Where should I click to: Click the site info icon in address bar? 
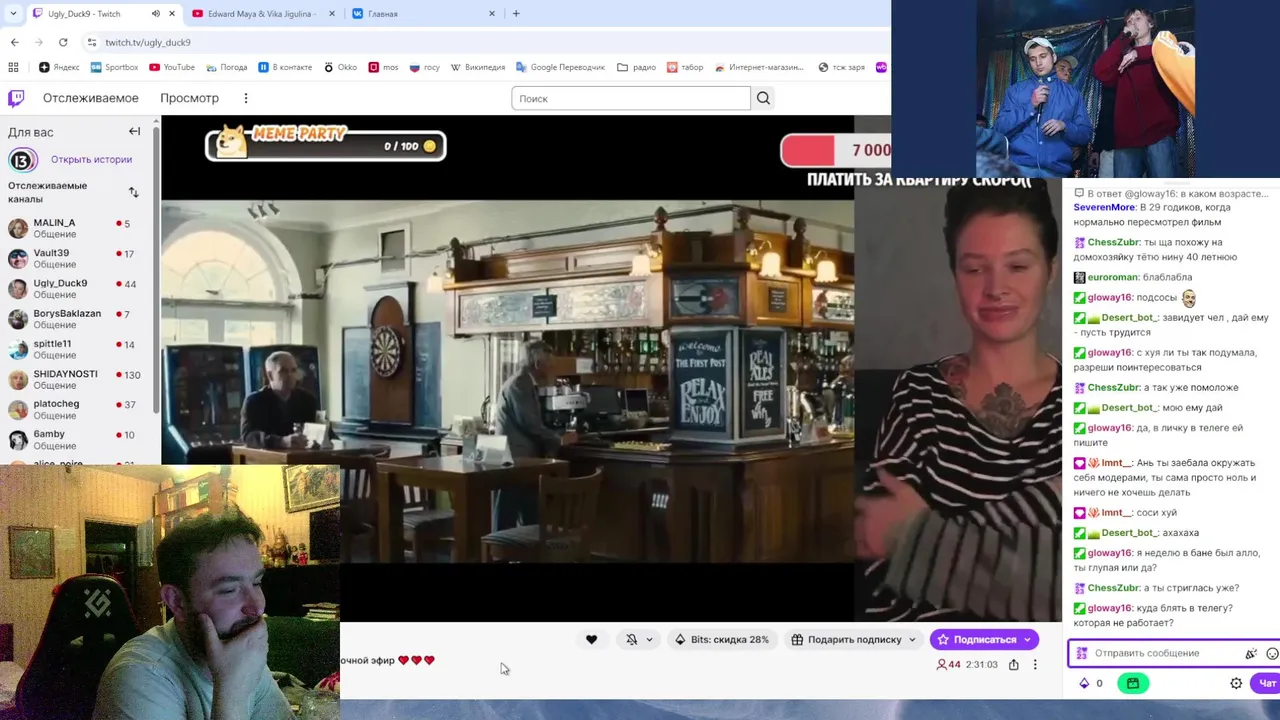coord(92,42)
